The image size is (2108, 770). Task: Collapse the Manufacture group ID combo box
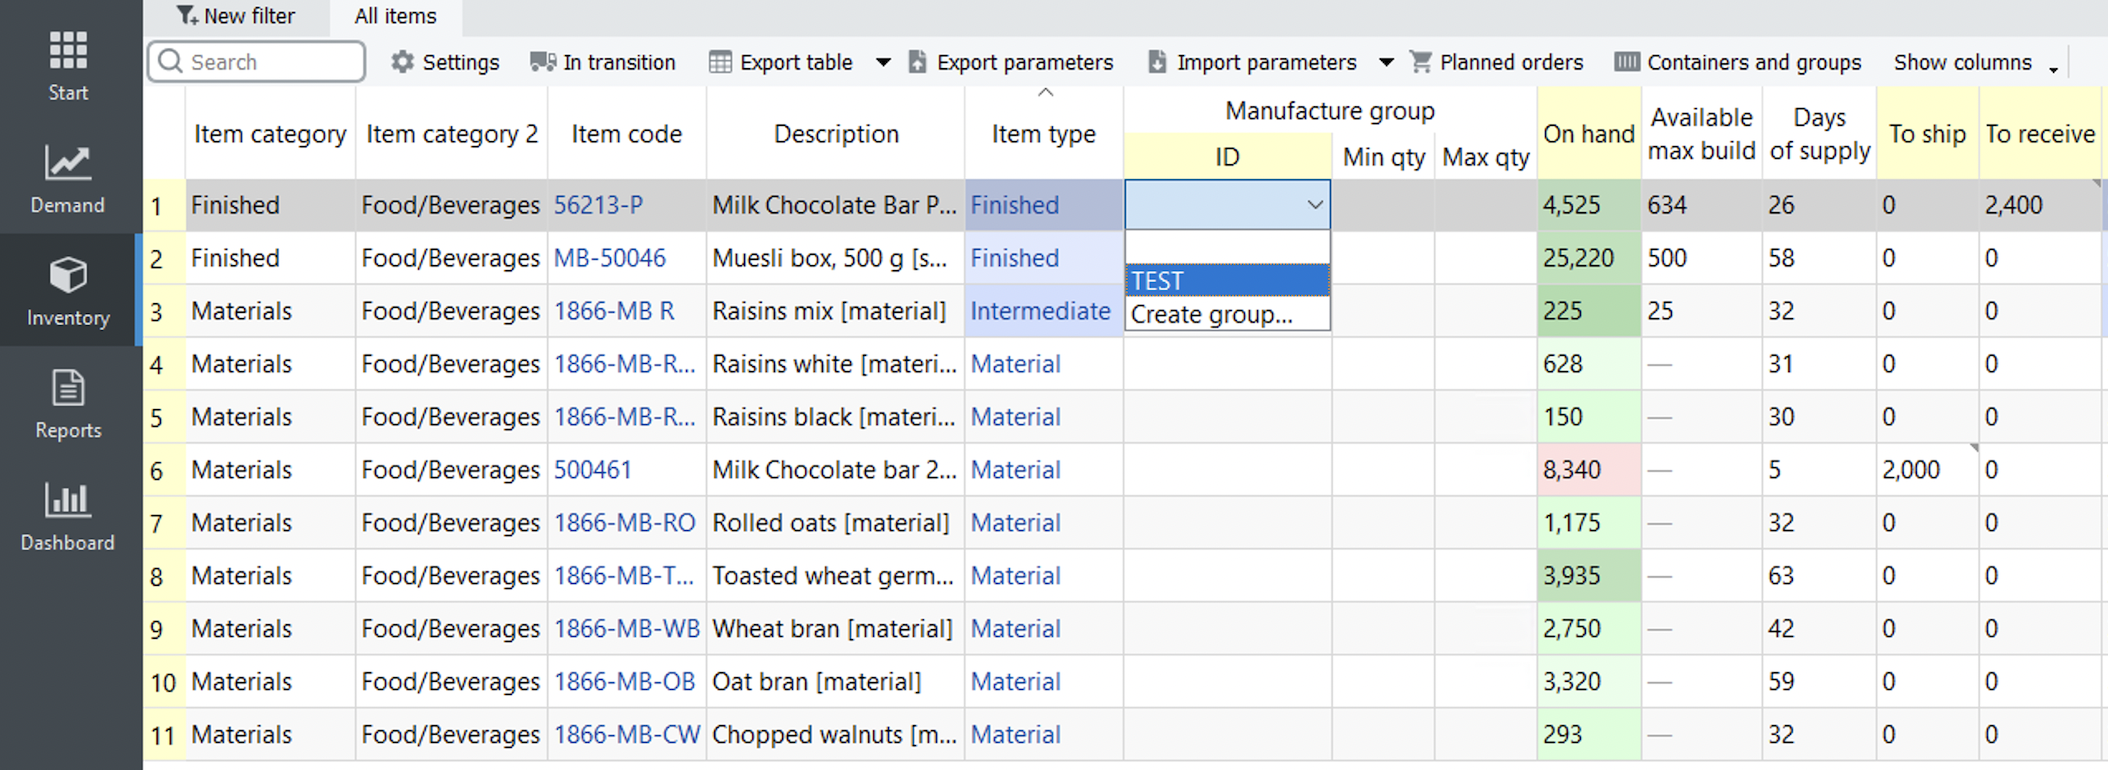[1314, 205]
